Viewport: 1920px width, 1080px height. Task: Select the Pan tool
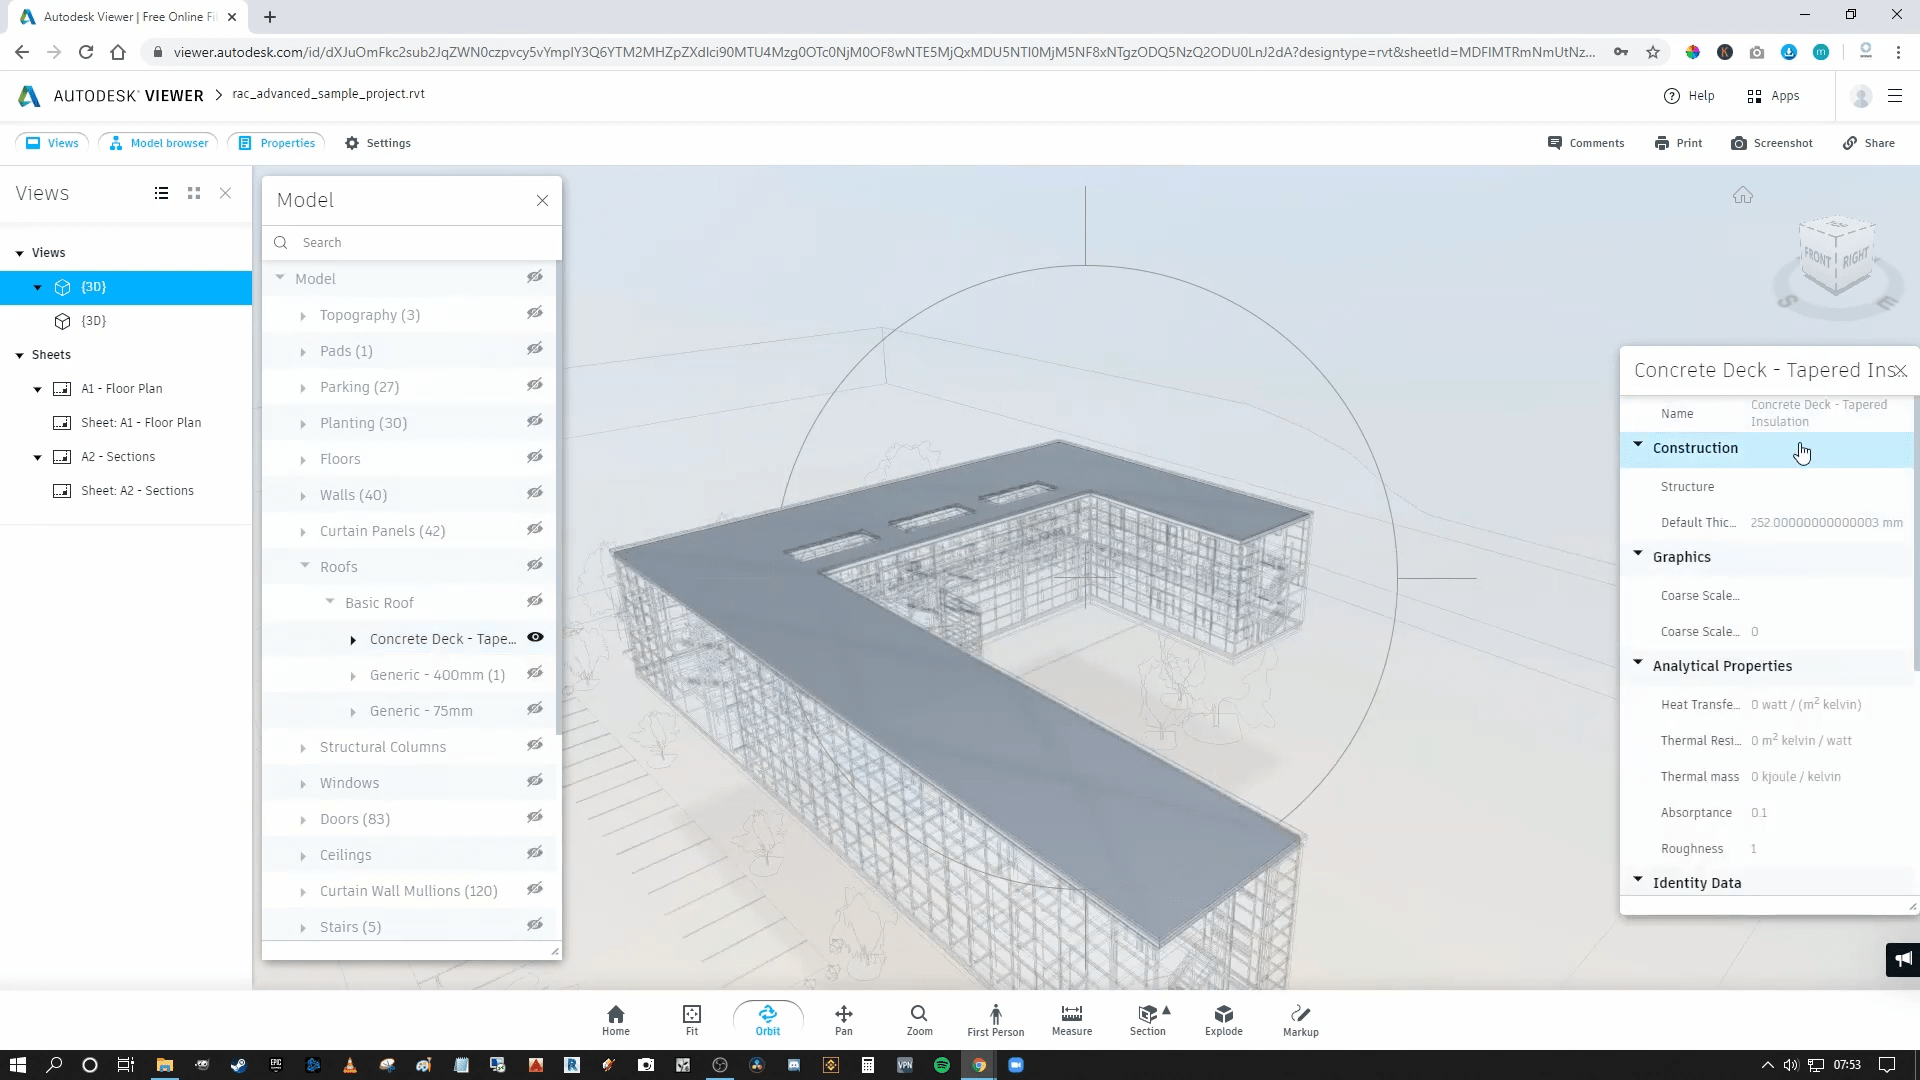(843, 1019)
